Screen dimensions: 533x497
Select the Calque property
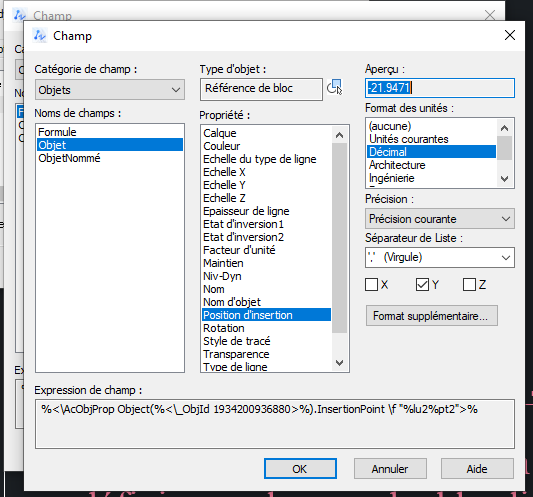coord(266,133)
